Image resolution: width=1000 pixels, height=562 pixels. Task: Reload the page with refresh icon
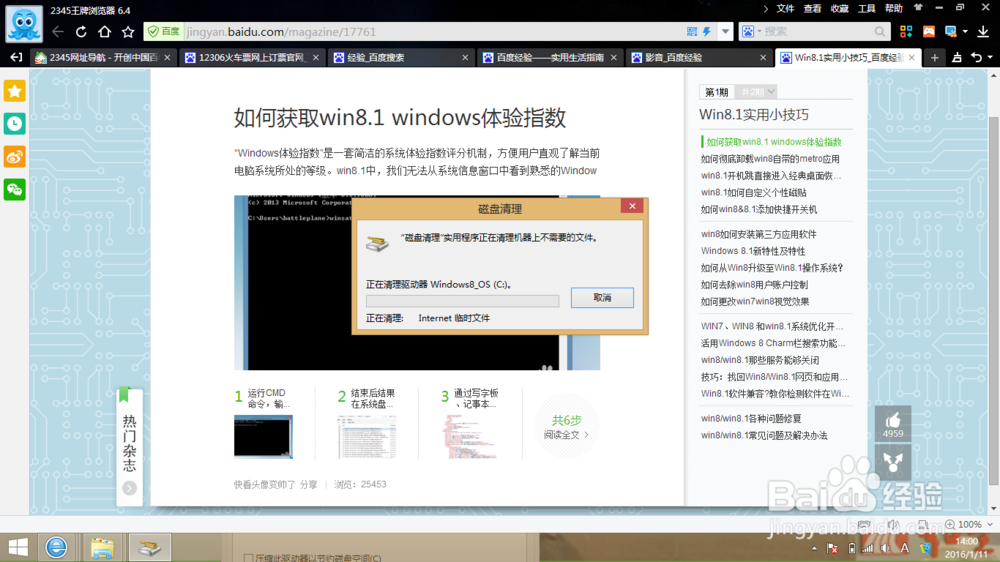coord(81,32)
